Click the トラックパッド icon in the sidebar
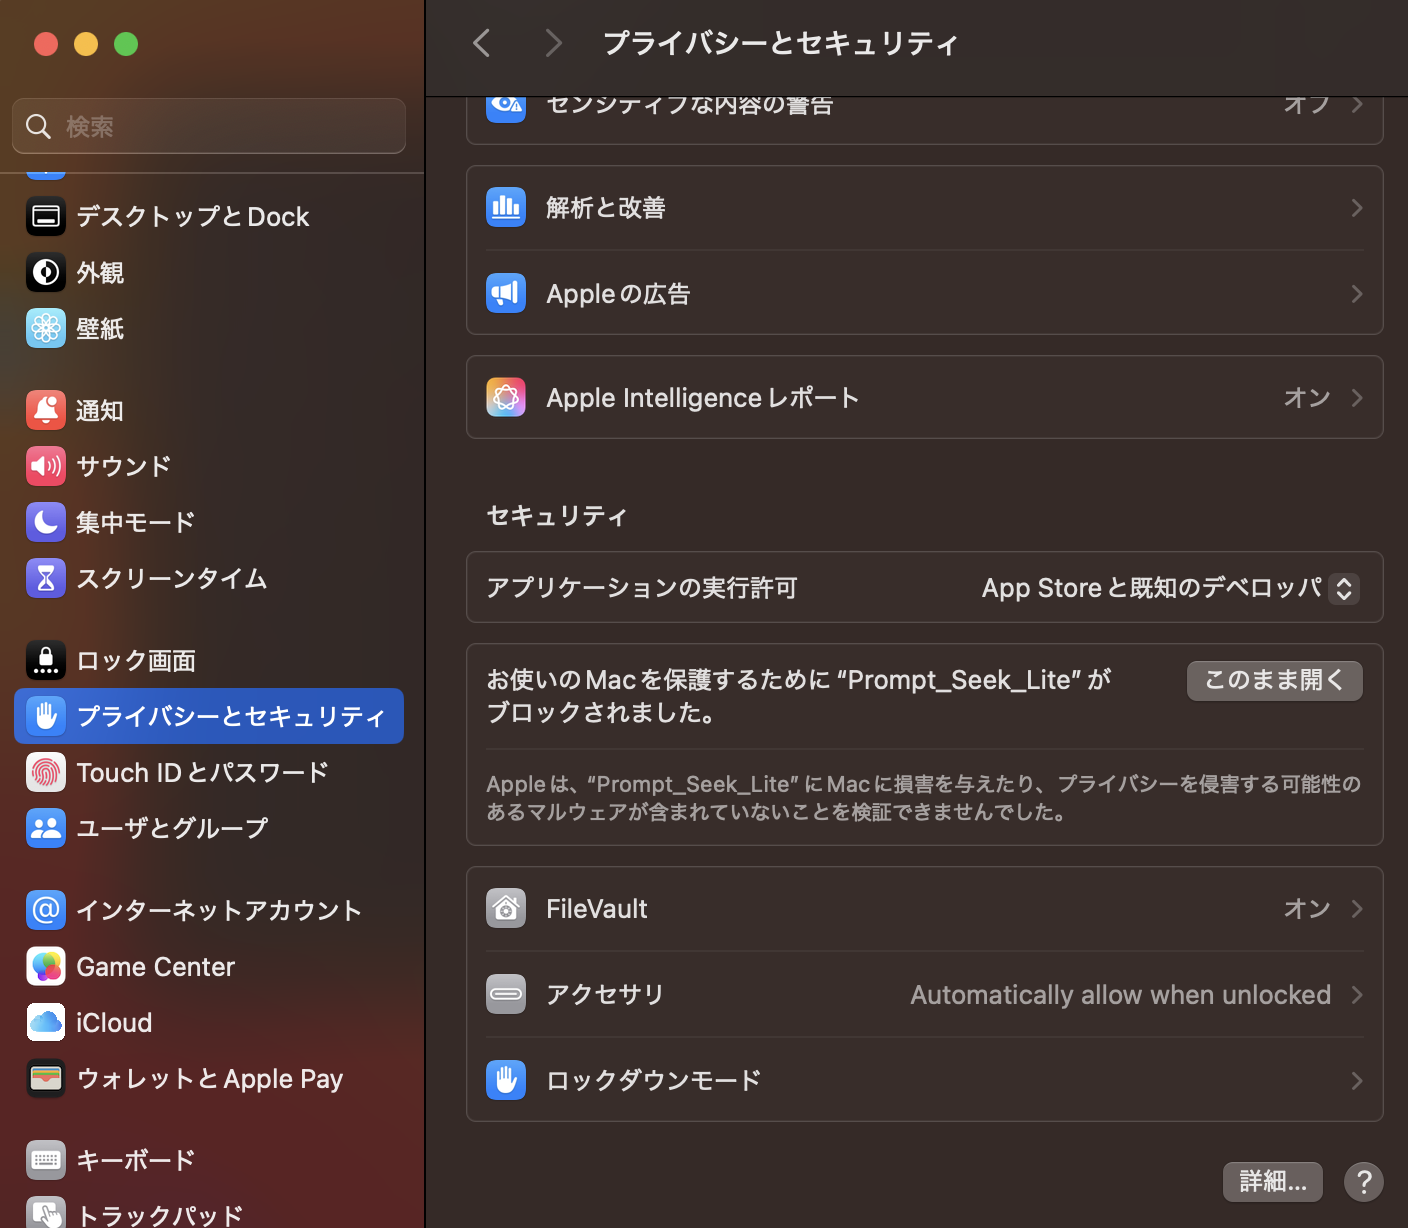Image resolution: width=1408 pixels, height=1228 pixels. click(46, 1212)
